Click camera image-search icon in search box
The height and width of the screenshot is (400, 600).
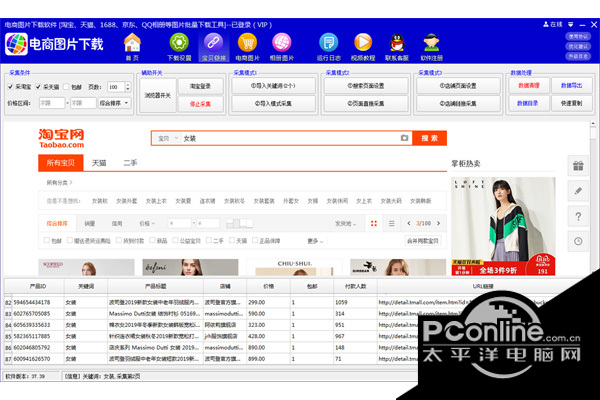[x=404, y=138]
